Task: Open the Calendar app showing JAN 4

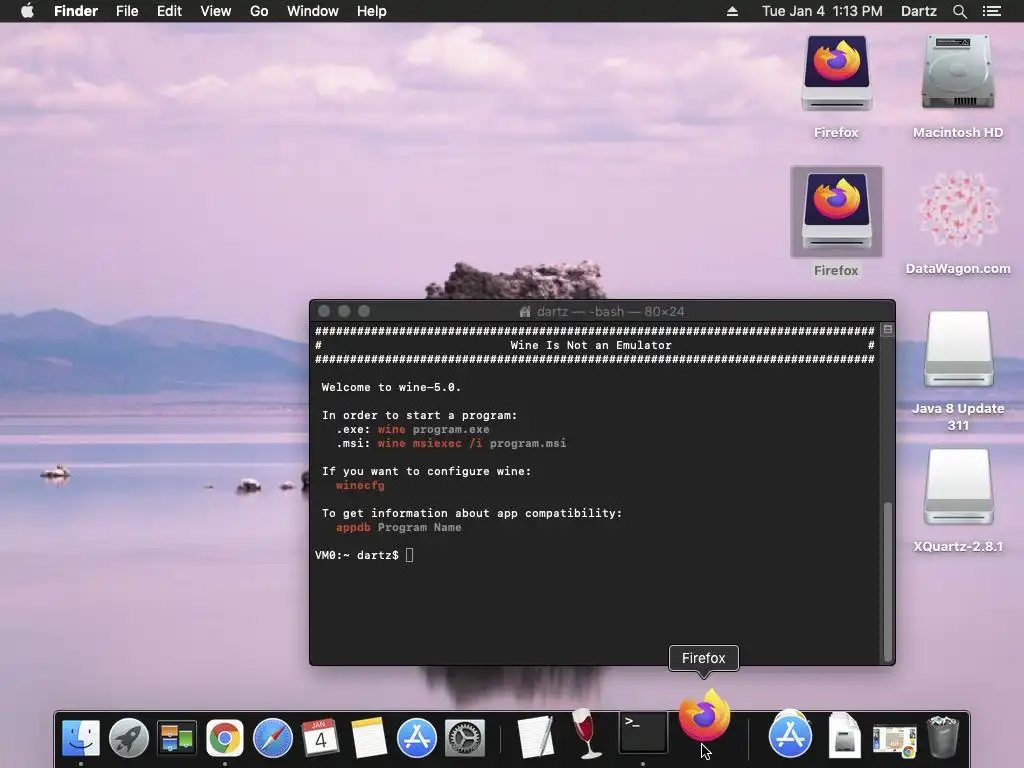Action: (320, 738)
